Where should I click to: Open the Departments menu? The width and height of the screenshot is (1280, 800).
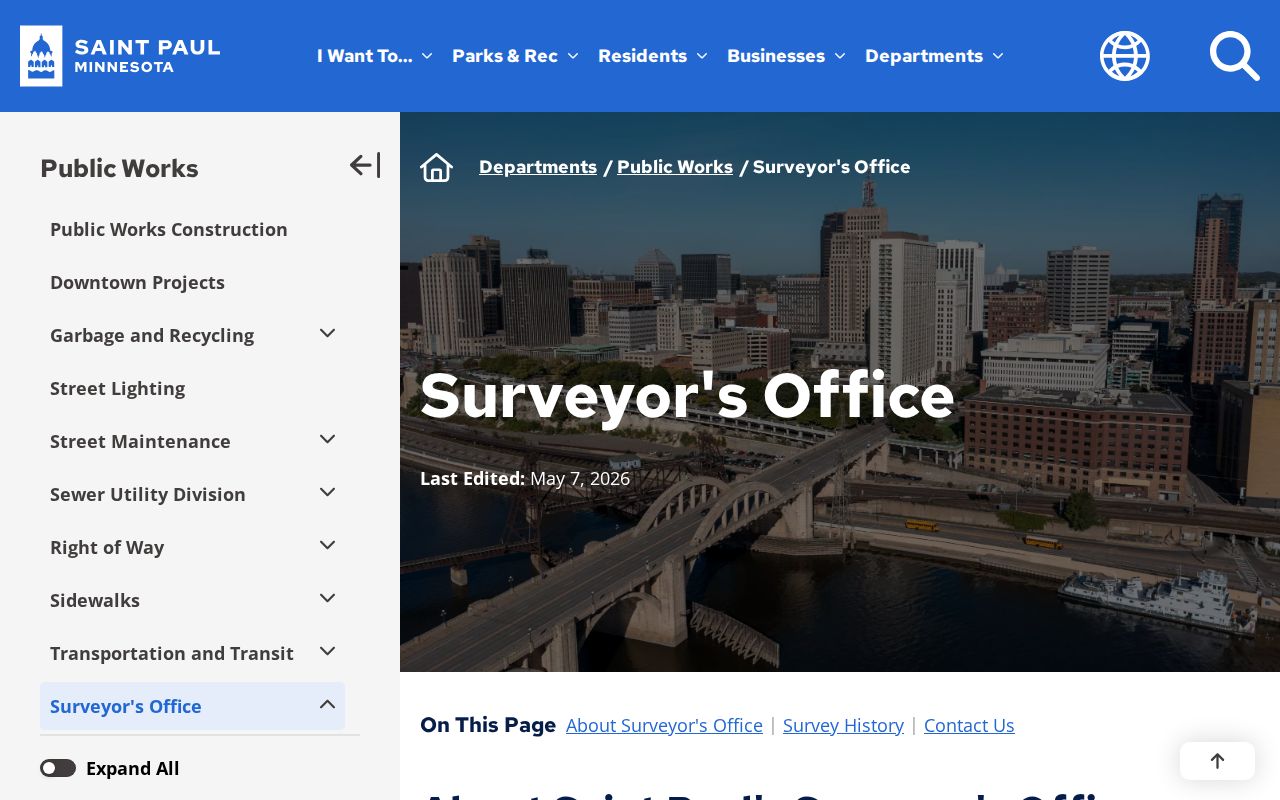[934, 56]
